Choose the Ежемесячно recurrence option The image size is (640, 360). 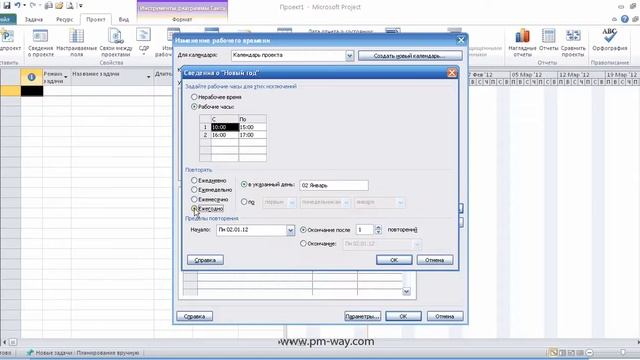(194, 199)
